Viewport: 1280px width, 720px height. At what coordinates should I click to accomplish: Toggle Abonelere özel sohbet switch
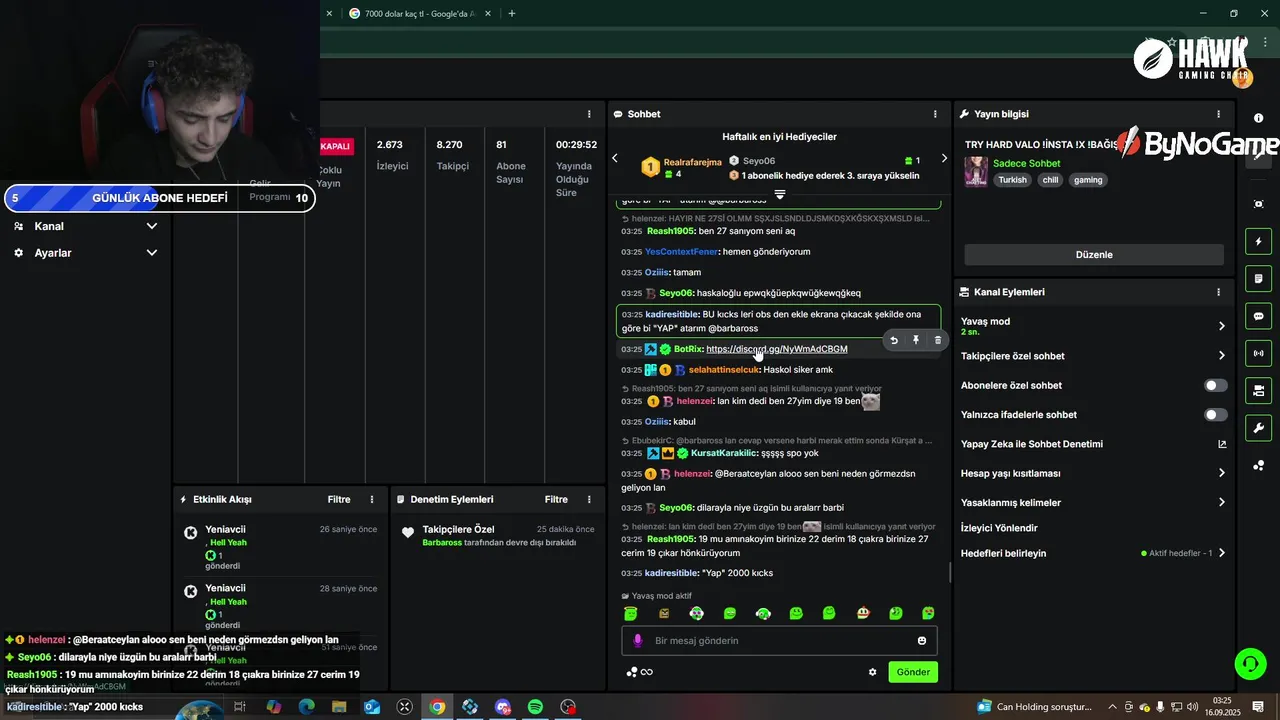(x=1216, y=385)
